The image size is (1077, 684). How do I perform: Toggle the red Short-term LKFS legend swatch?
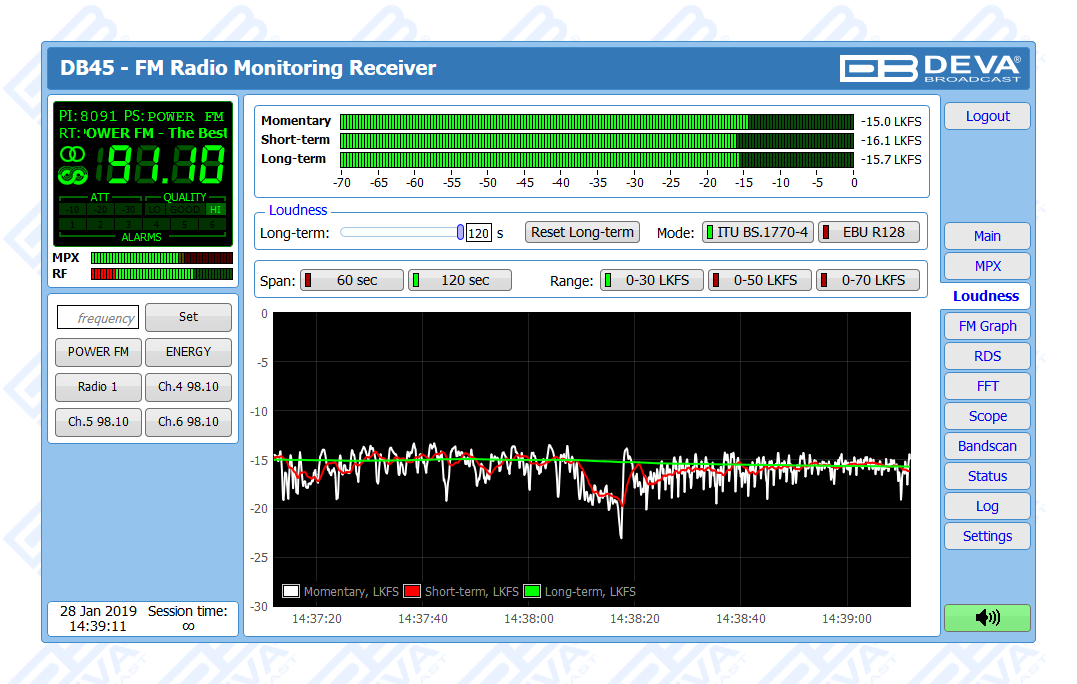click(413, 591)
